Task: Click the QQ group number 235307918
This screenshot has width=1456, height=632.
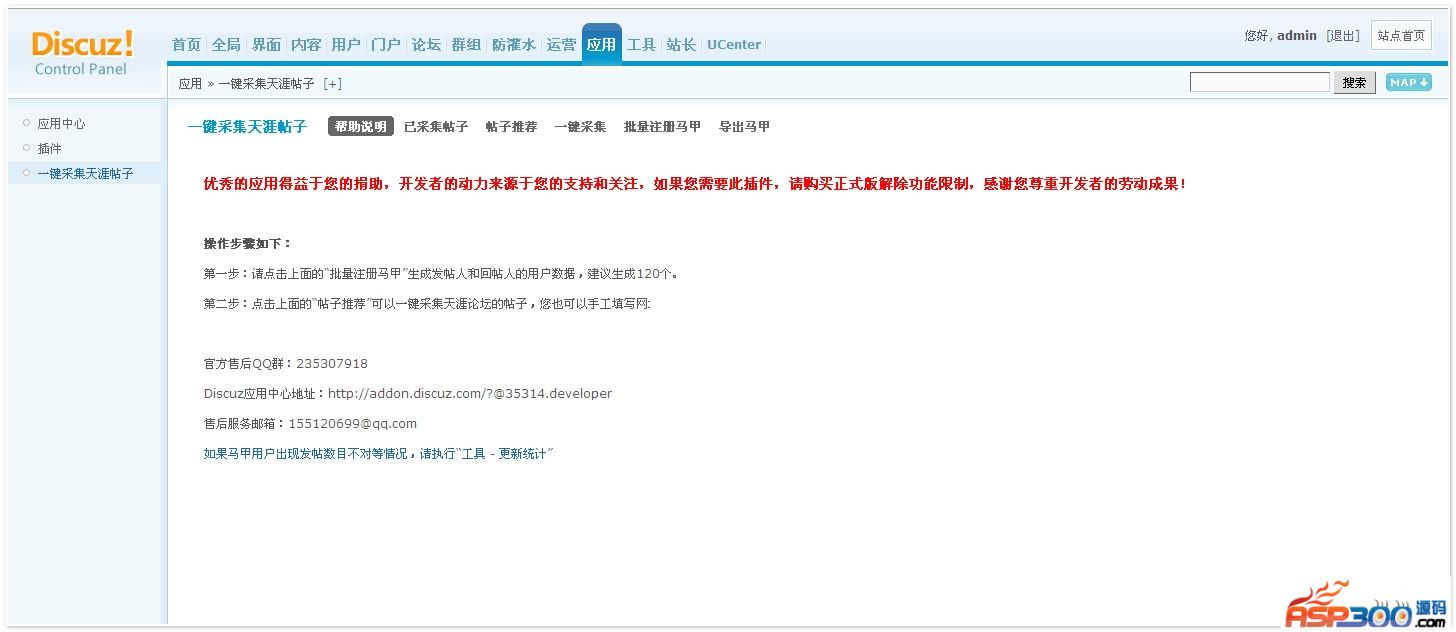Action: 332,364
